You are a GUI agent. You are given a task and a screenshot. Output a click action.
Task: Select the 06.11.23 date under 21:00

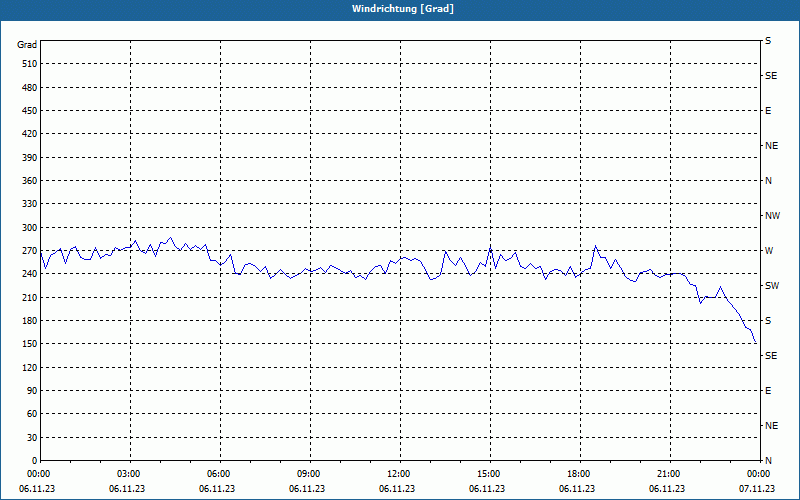point(667,489)
